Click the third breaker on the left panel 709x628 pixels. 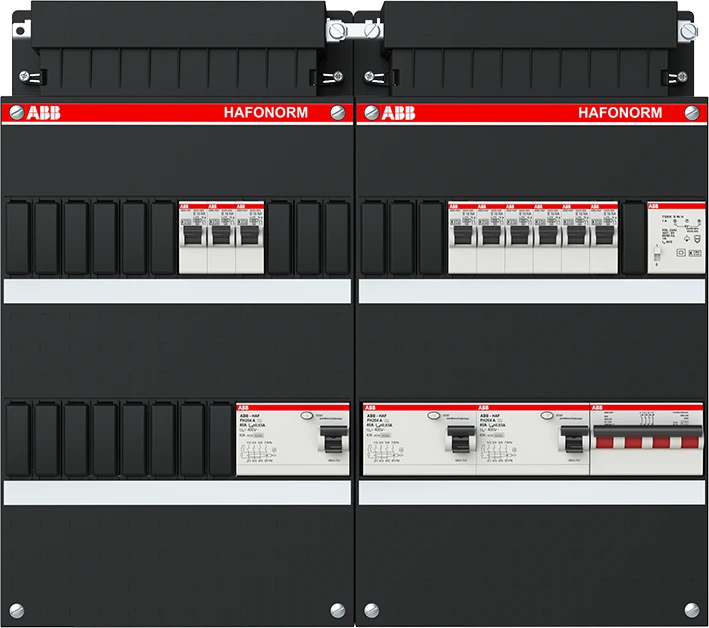click(249, 238)
